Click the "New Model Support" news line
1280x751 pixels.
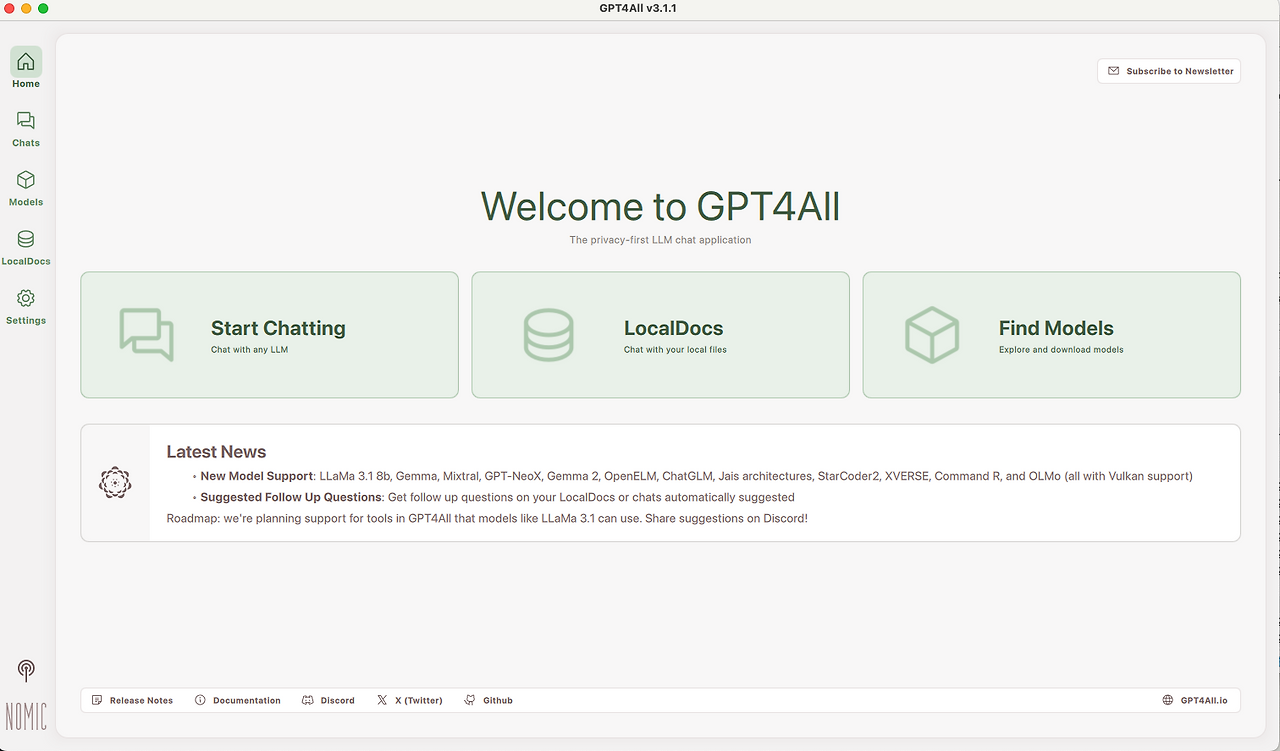696,476
